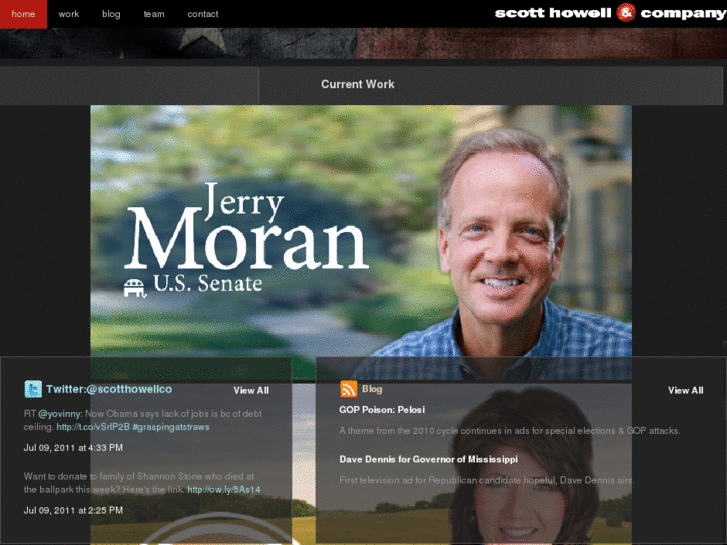Open the Blog heading link

click(372, 389)
